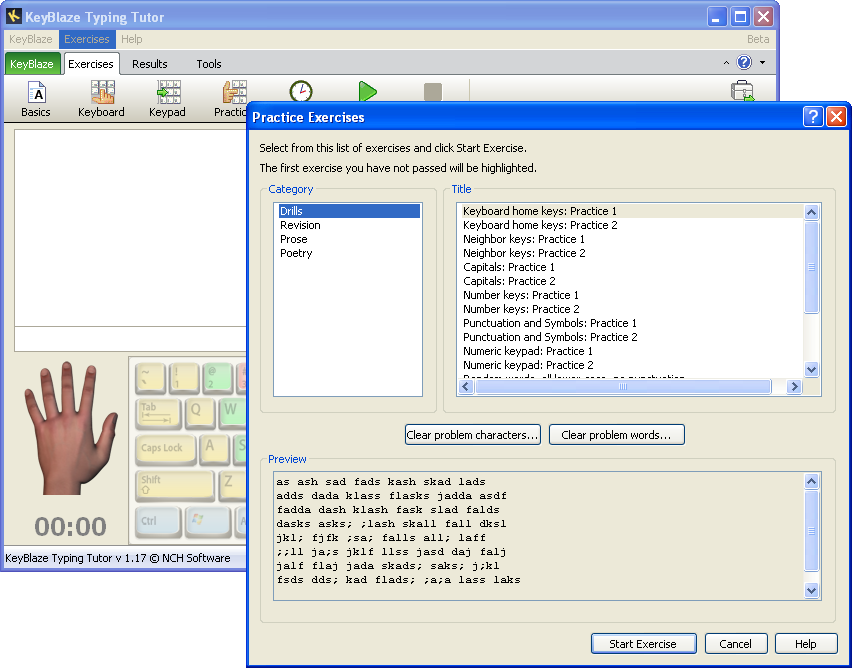Switch to the green KeyBlaze tab
Image resolution: width=852 pixels, height=668 pixels.
coord(32,64)
